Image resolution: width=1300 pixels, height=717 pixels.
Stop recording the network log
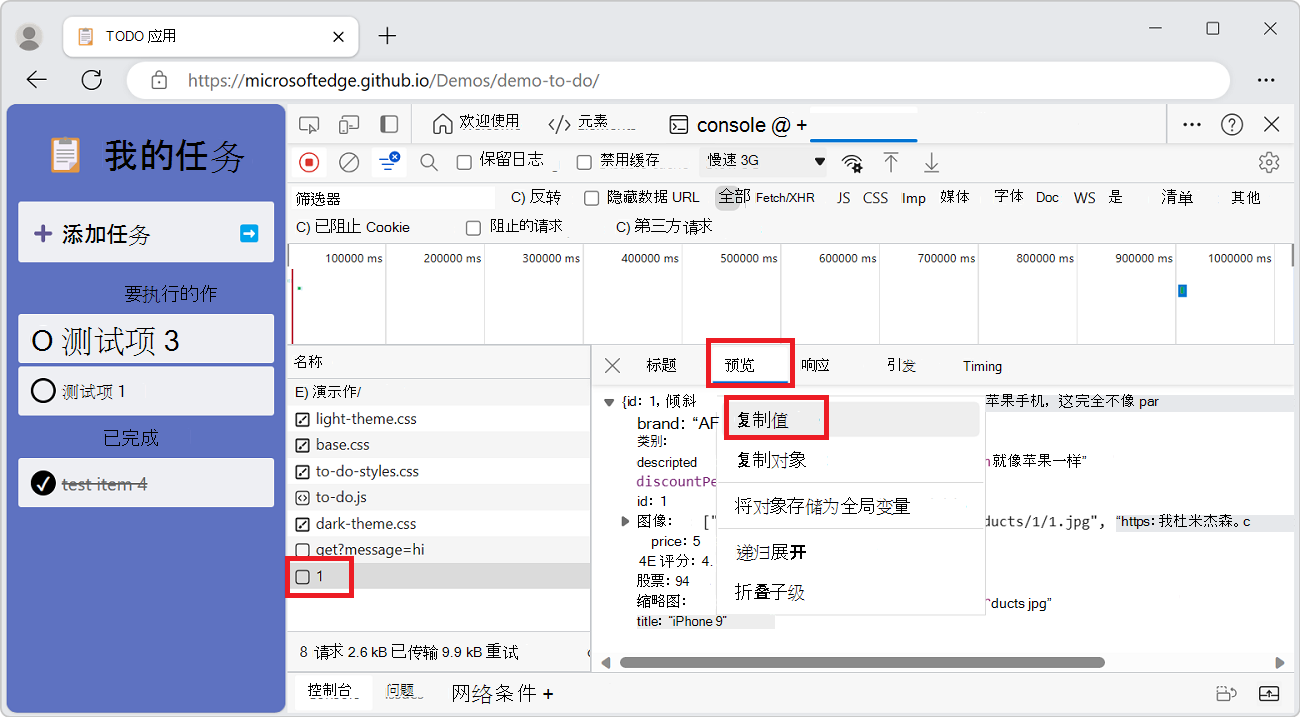(x=310, y=161)
